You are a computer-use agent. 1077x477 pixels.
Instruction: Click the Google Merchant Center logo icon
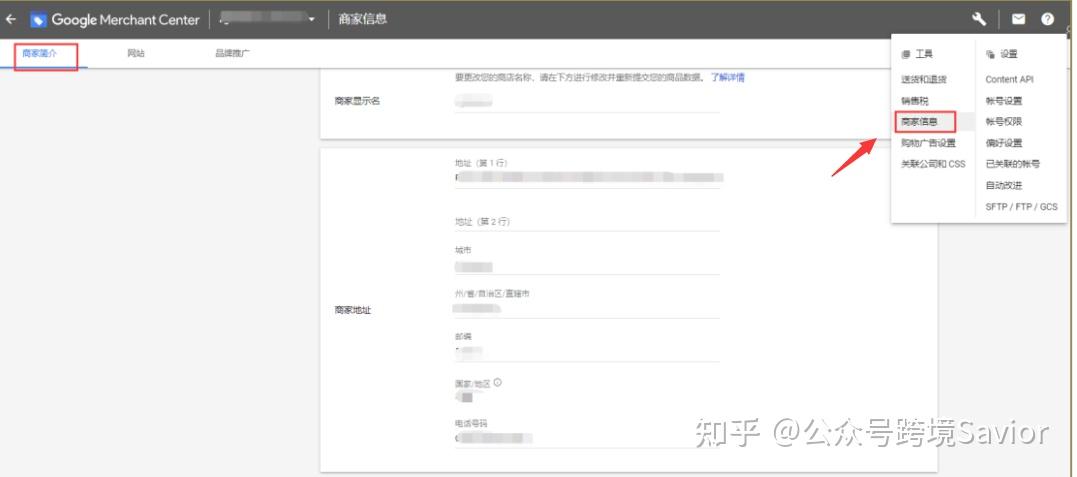point(38,19)
